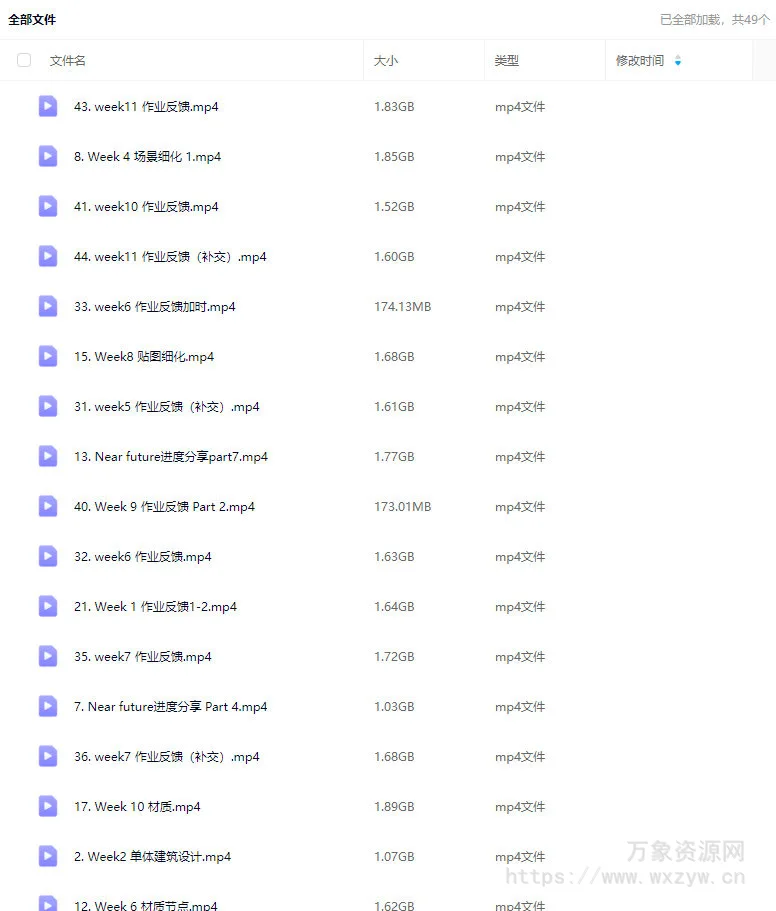The width and height of the screenshot is (776, 911).
Task: Click video icon of 2. Week2 单体建筑设计.mp4
Action: tap(48, 856)
